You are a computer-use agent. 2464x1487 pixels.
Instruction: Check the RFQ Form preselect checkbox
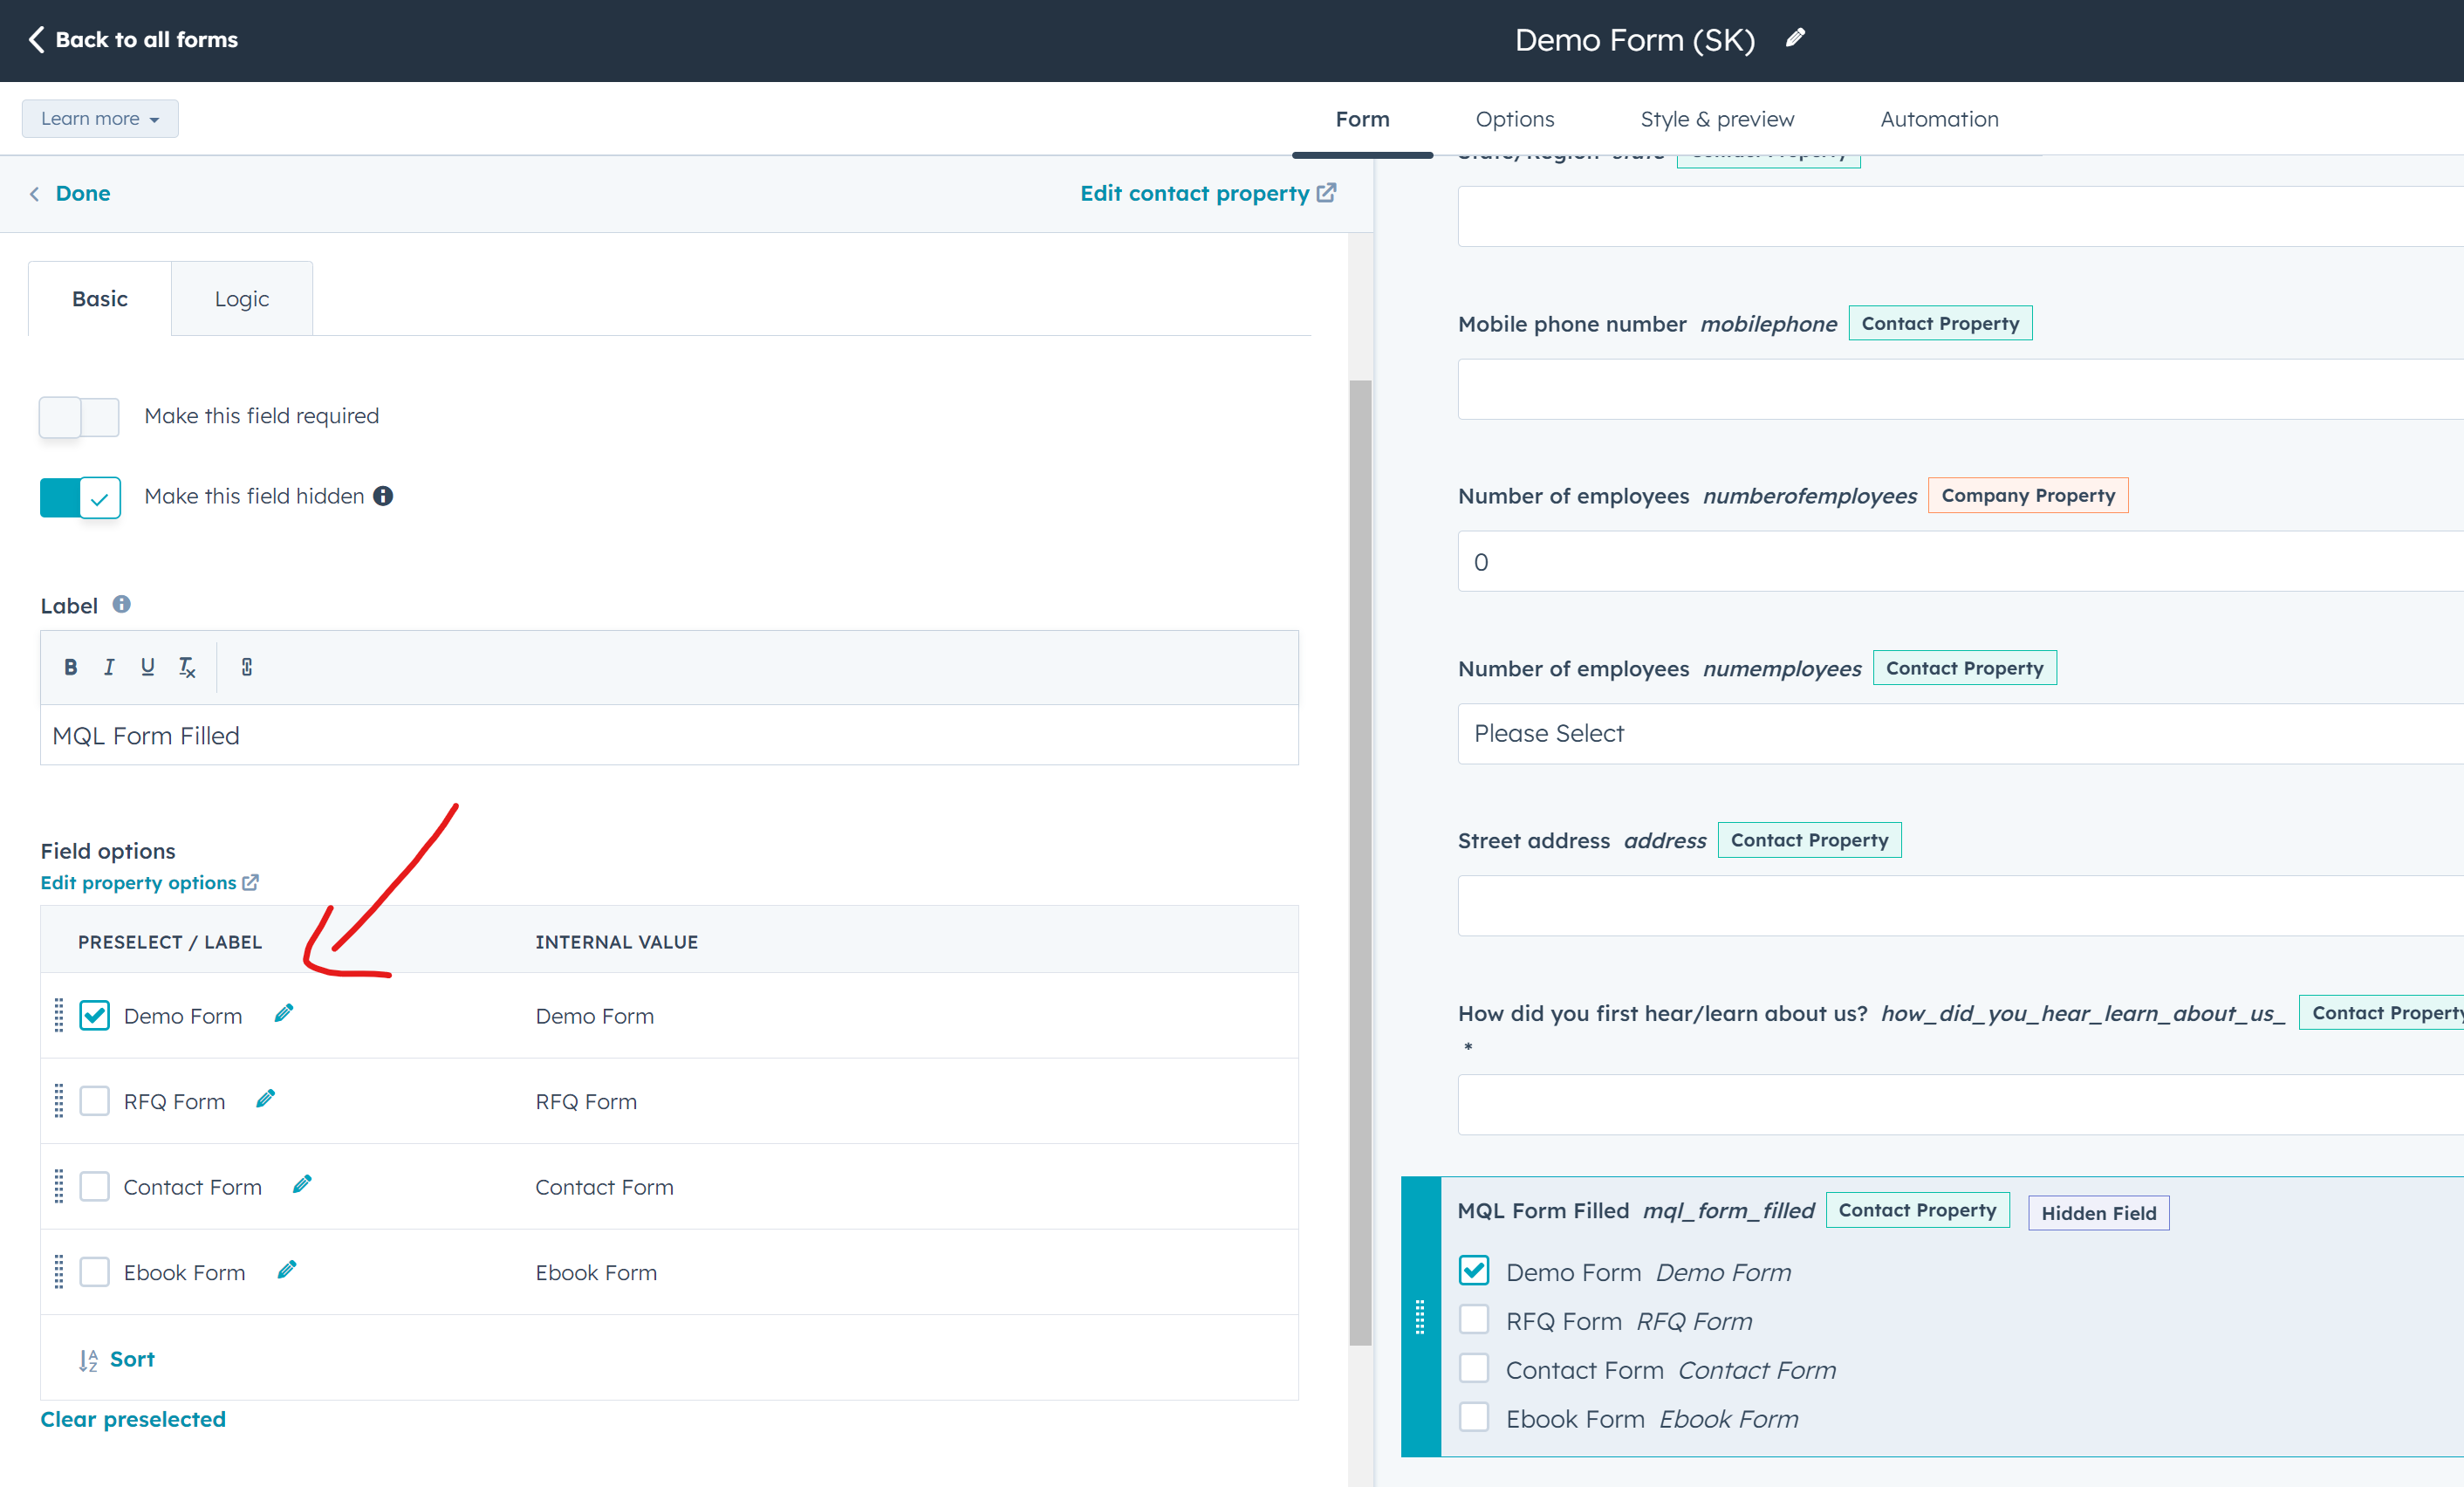point(94,1100)
